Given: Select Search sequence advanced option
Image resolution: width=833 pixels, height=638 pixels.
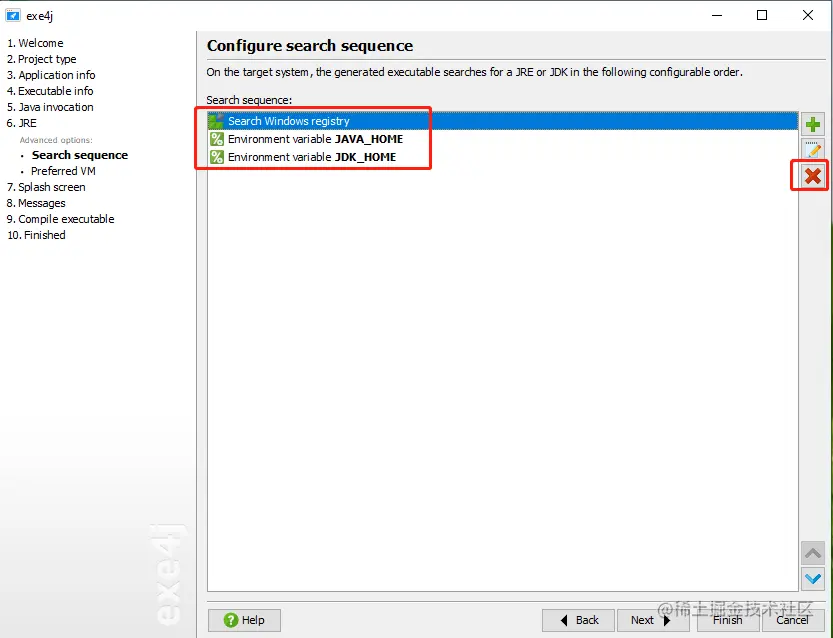Looking at the screenshot, I should click(80, 155).
